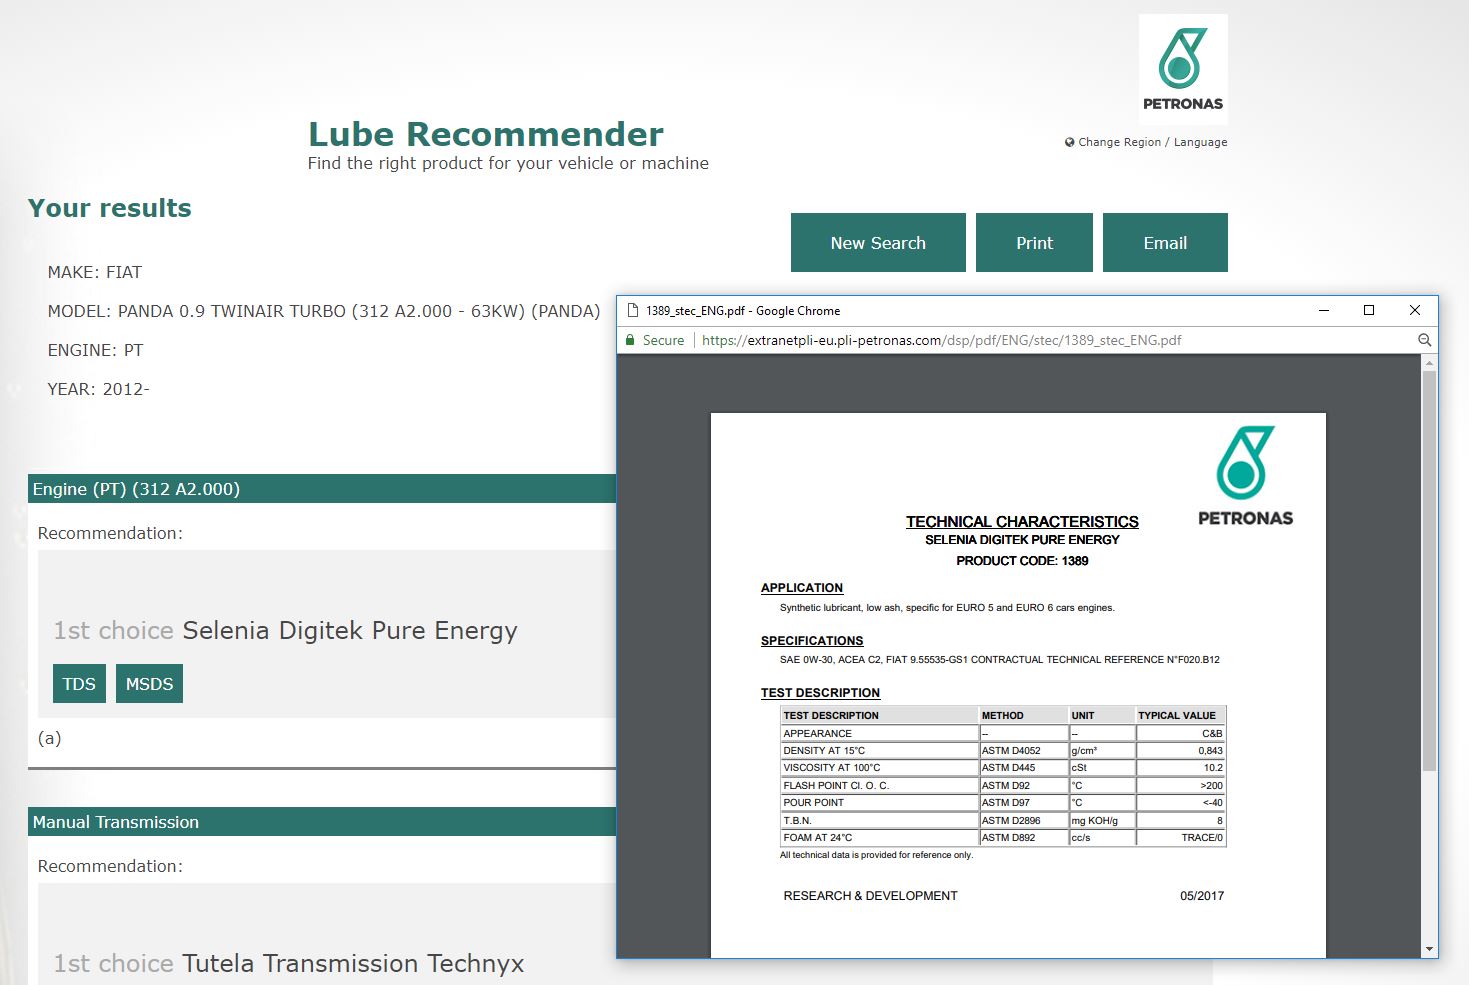Click the PDF scrollbar down arrow
Screen dimensions: 1469x985
(x=1429, y=949)
